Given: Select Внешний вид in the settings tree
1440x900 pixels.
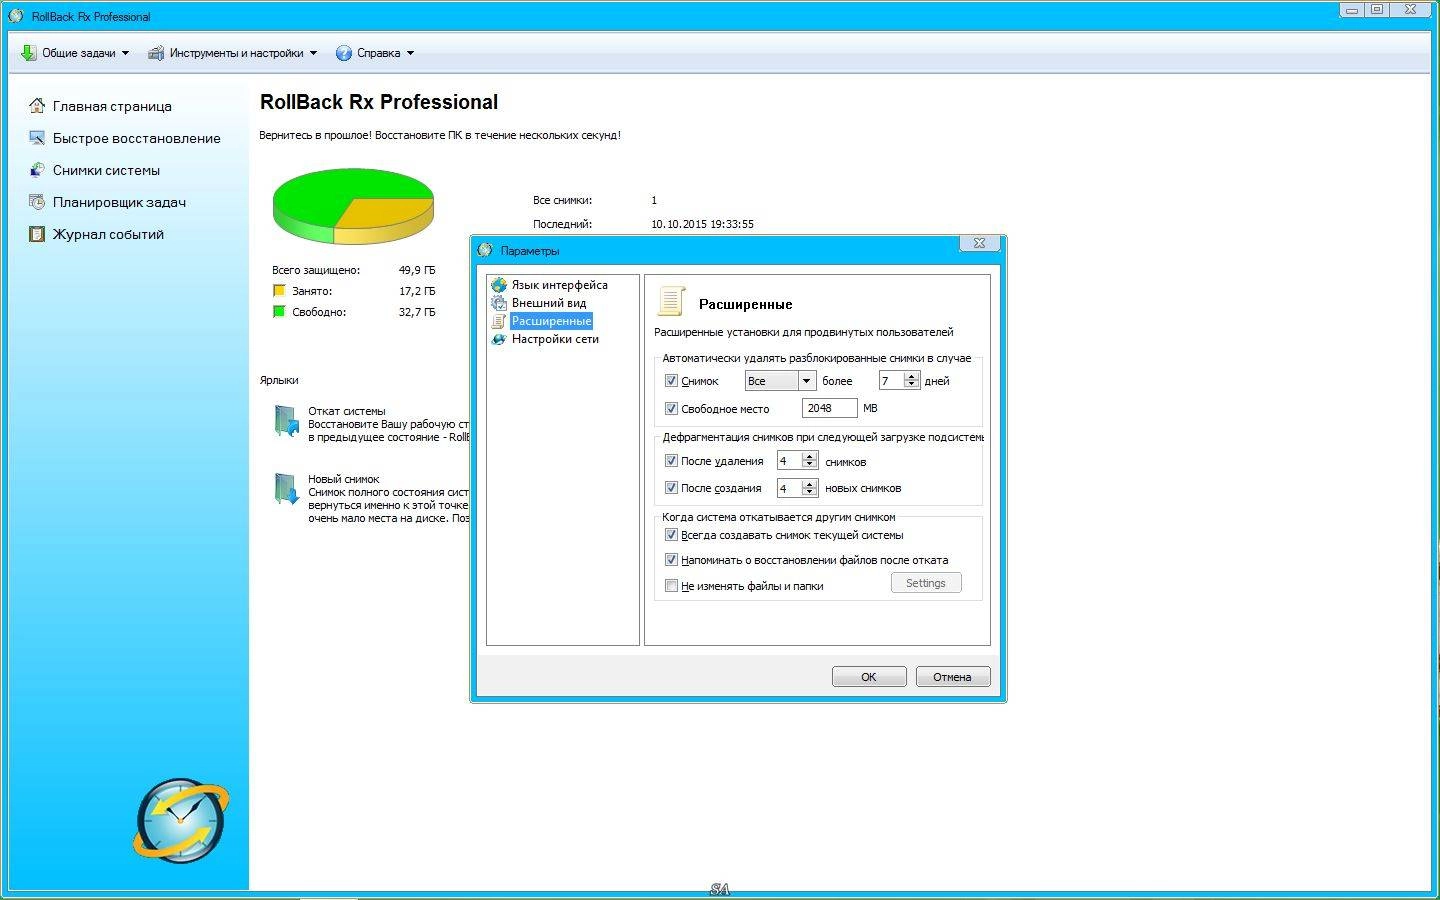Looking at the screenshot, I should (x=549, y=303).
